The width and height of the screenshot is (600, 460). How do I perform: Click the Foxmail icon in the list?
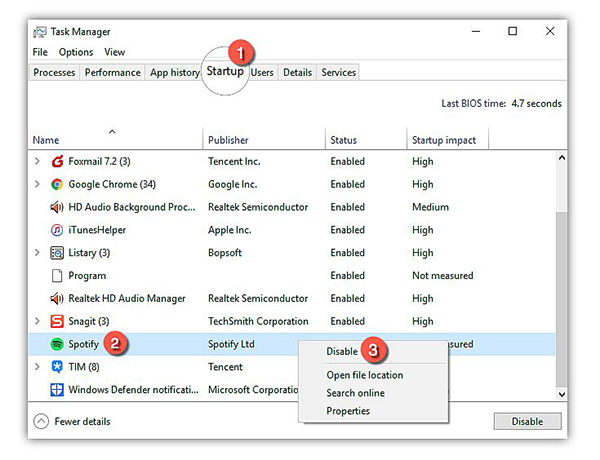57,161
